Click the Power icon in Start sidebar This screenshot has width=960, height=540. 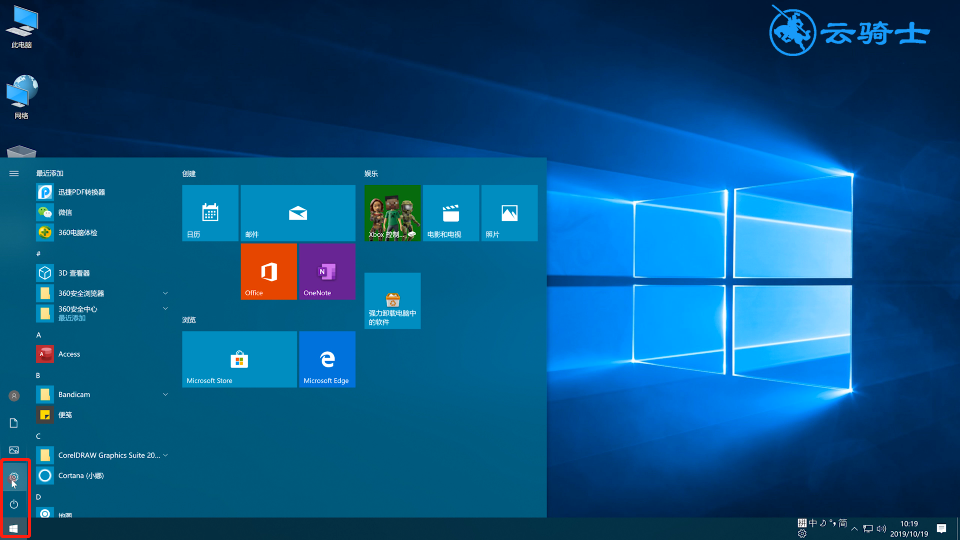click(x=14, y=504)
